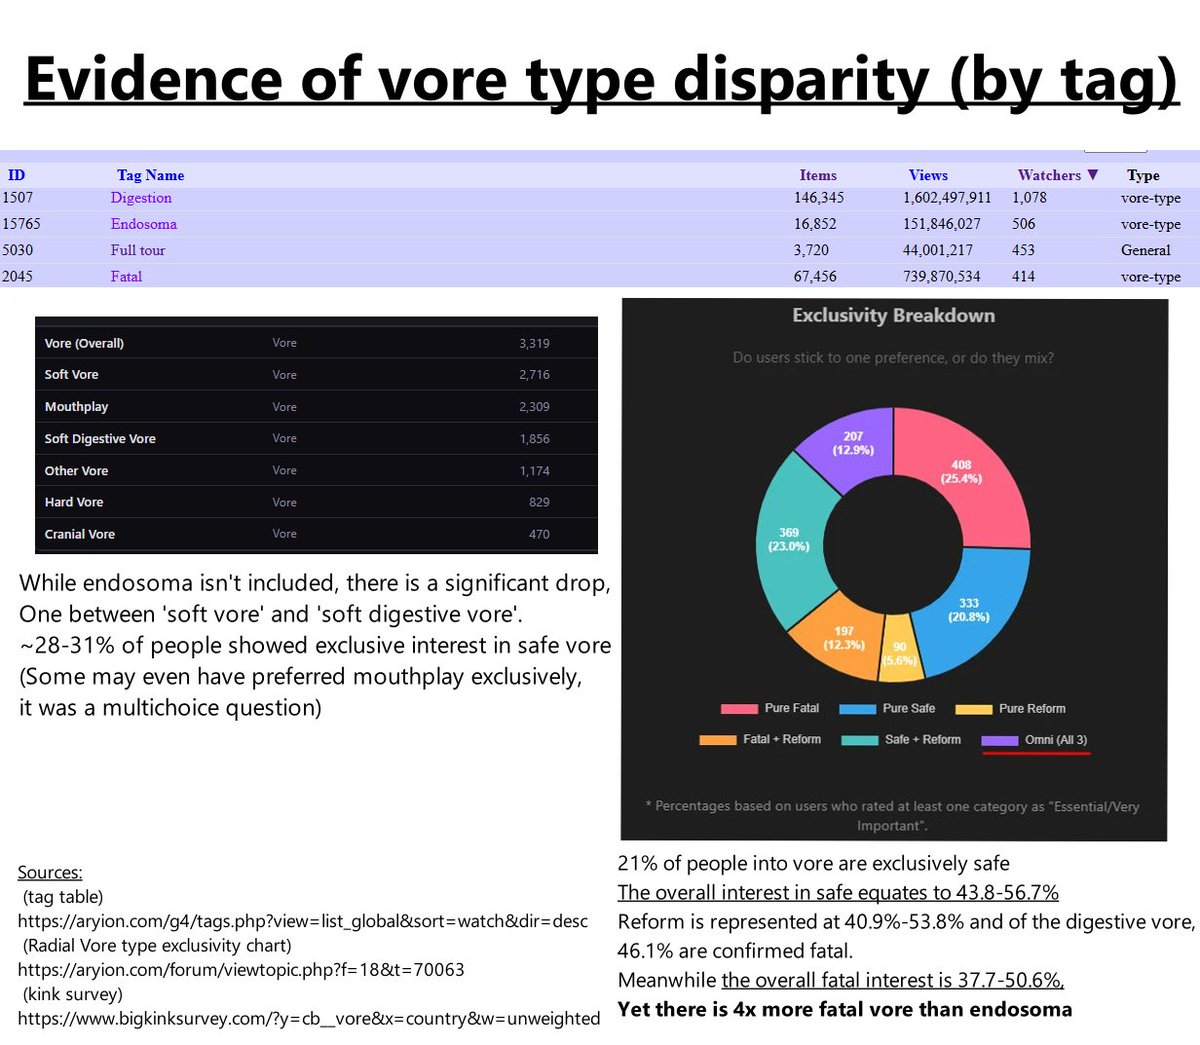Click Items value 3,720
Screen dimensions: 1200x1045
pyautogui.click(x=811, y=250)
